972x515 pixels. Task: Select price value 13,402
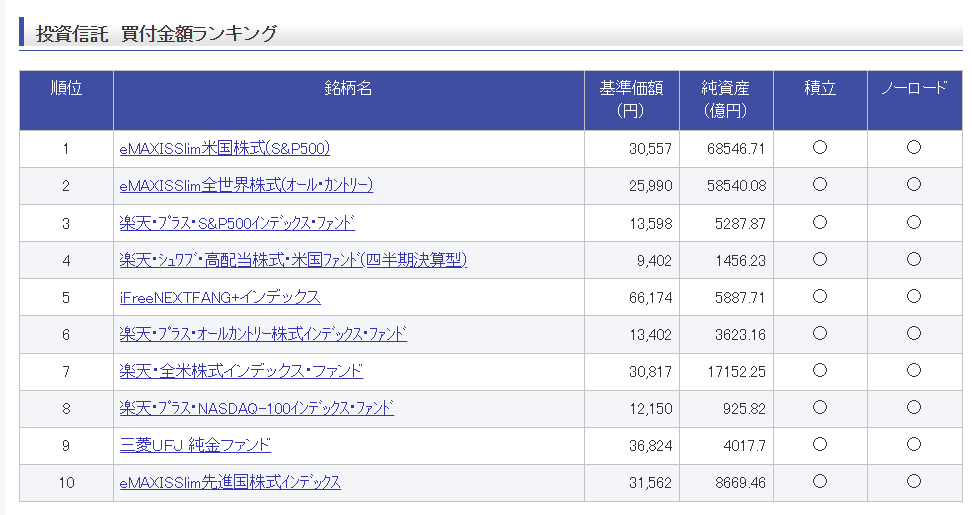point(650,335)
